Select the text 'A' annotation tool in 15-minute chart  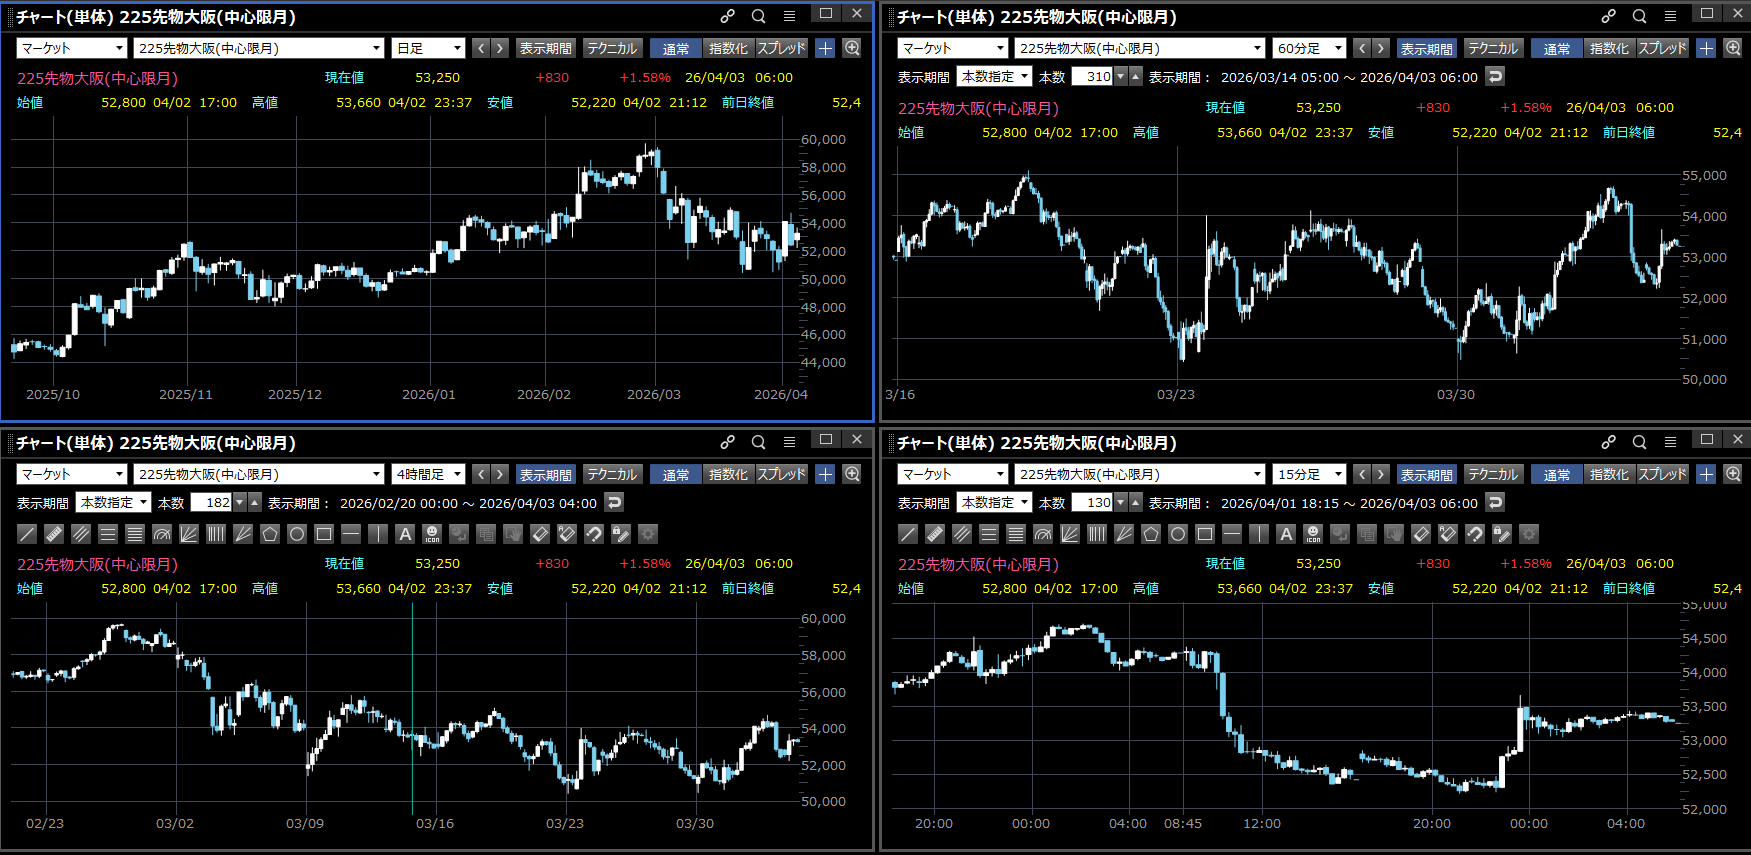[x=1286, y=534]
